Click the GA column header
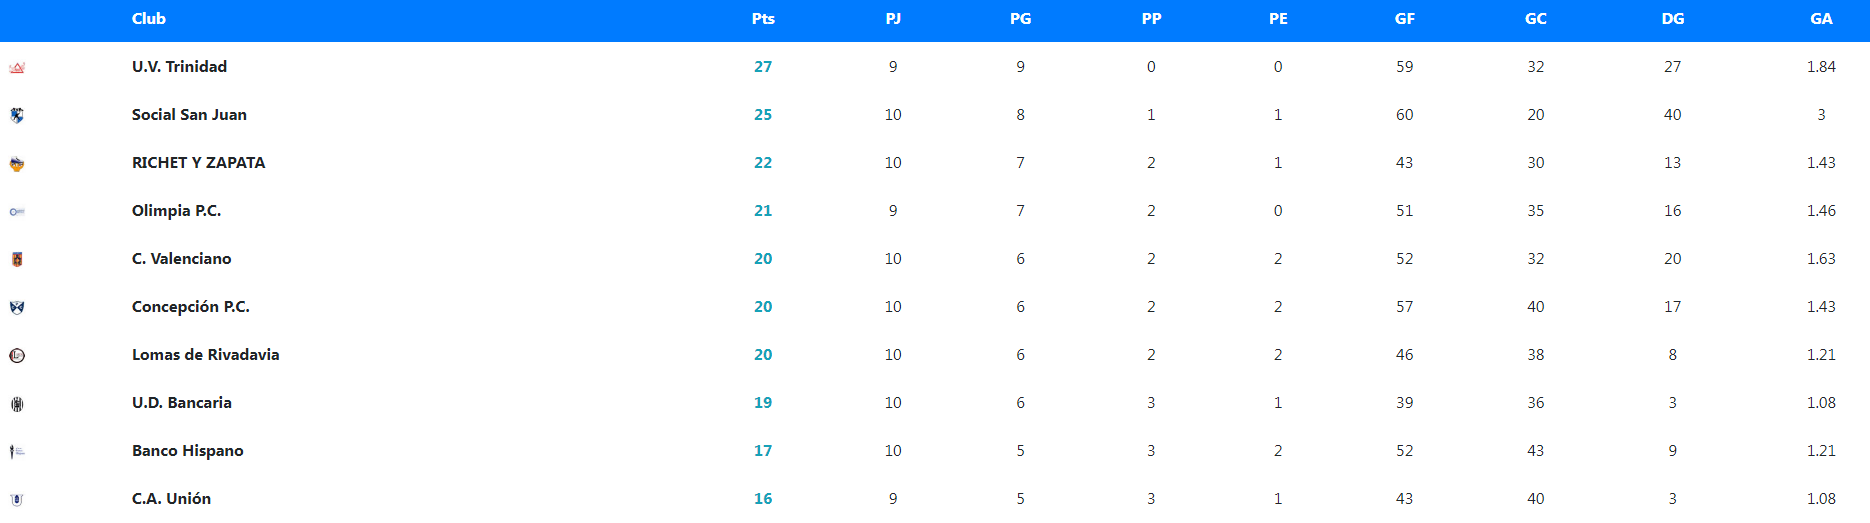 point(1821,19)
